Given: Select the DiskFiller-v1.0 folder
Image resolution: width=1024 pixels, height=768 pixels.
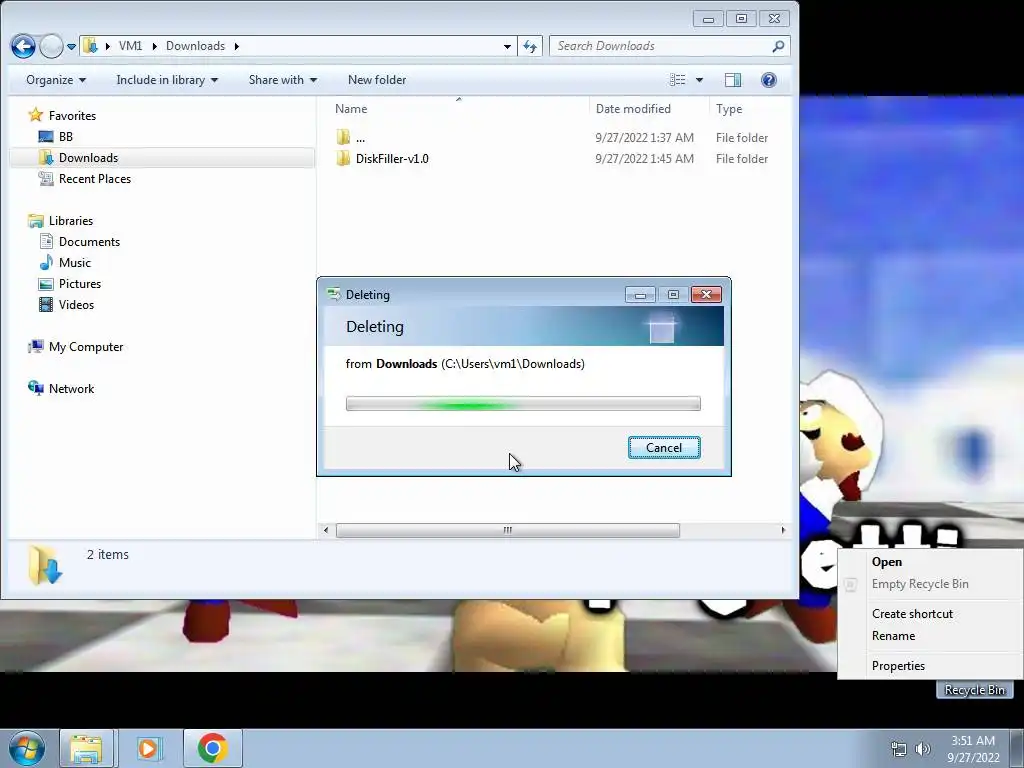Looking at the screenshot, I should pos(392,159).
